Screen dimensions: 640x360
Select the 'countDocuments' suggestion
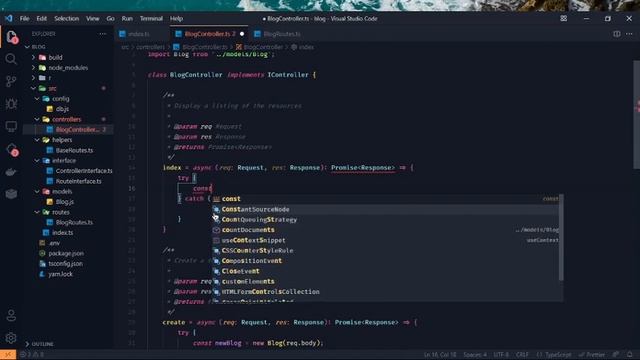pos(386,230)
